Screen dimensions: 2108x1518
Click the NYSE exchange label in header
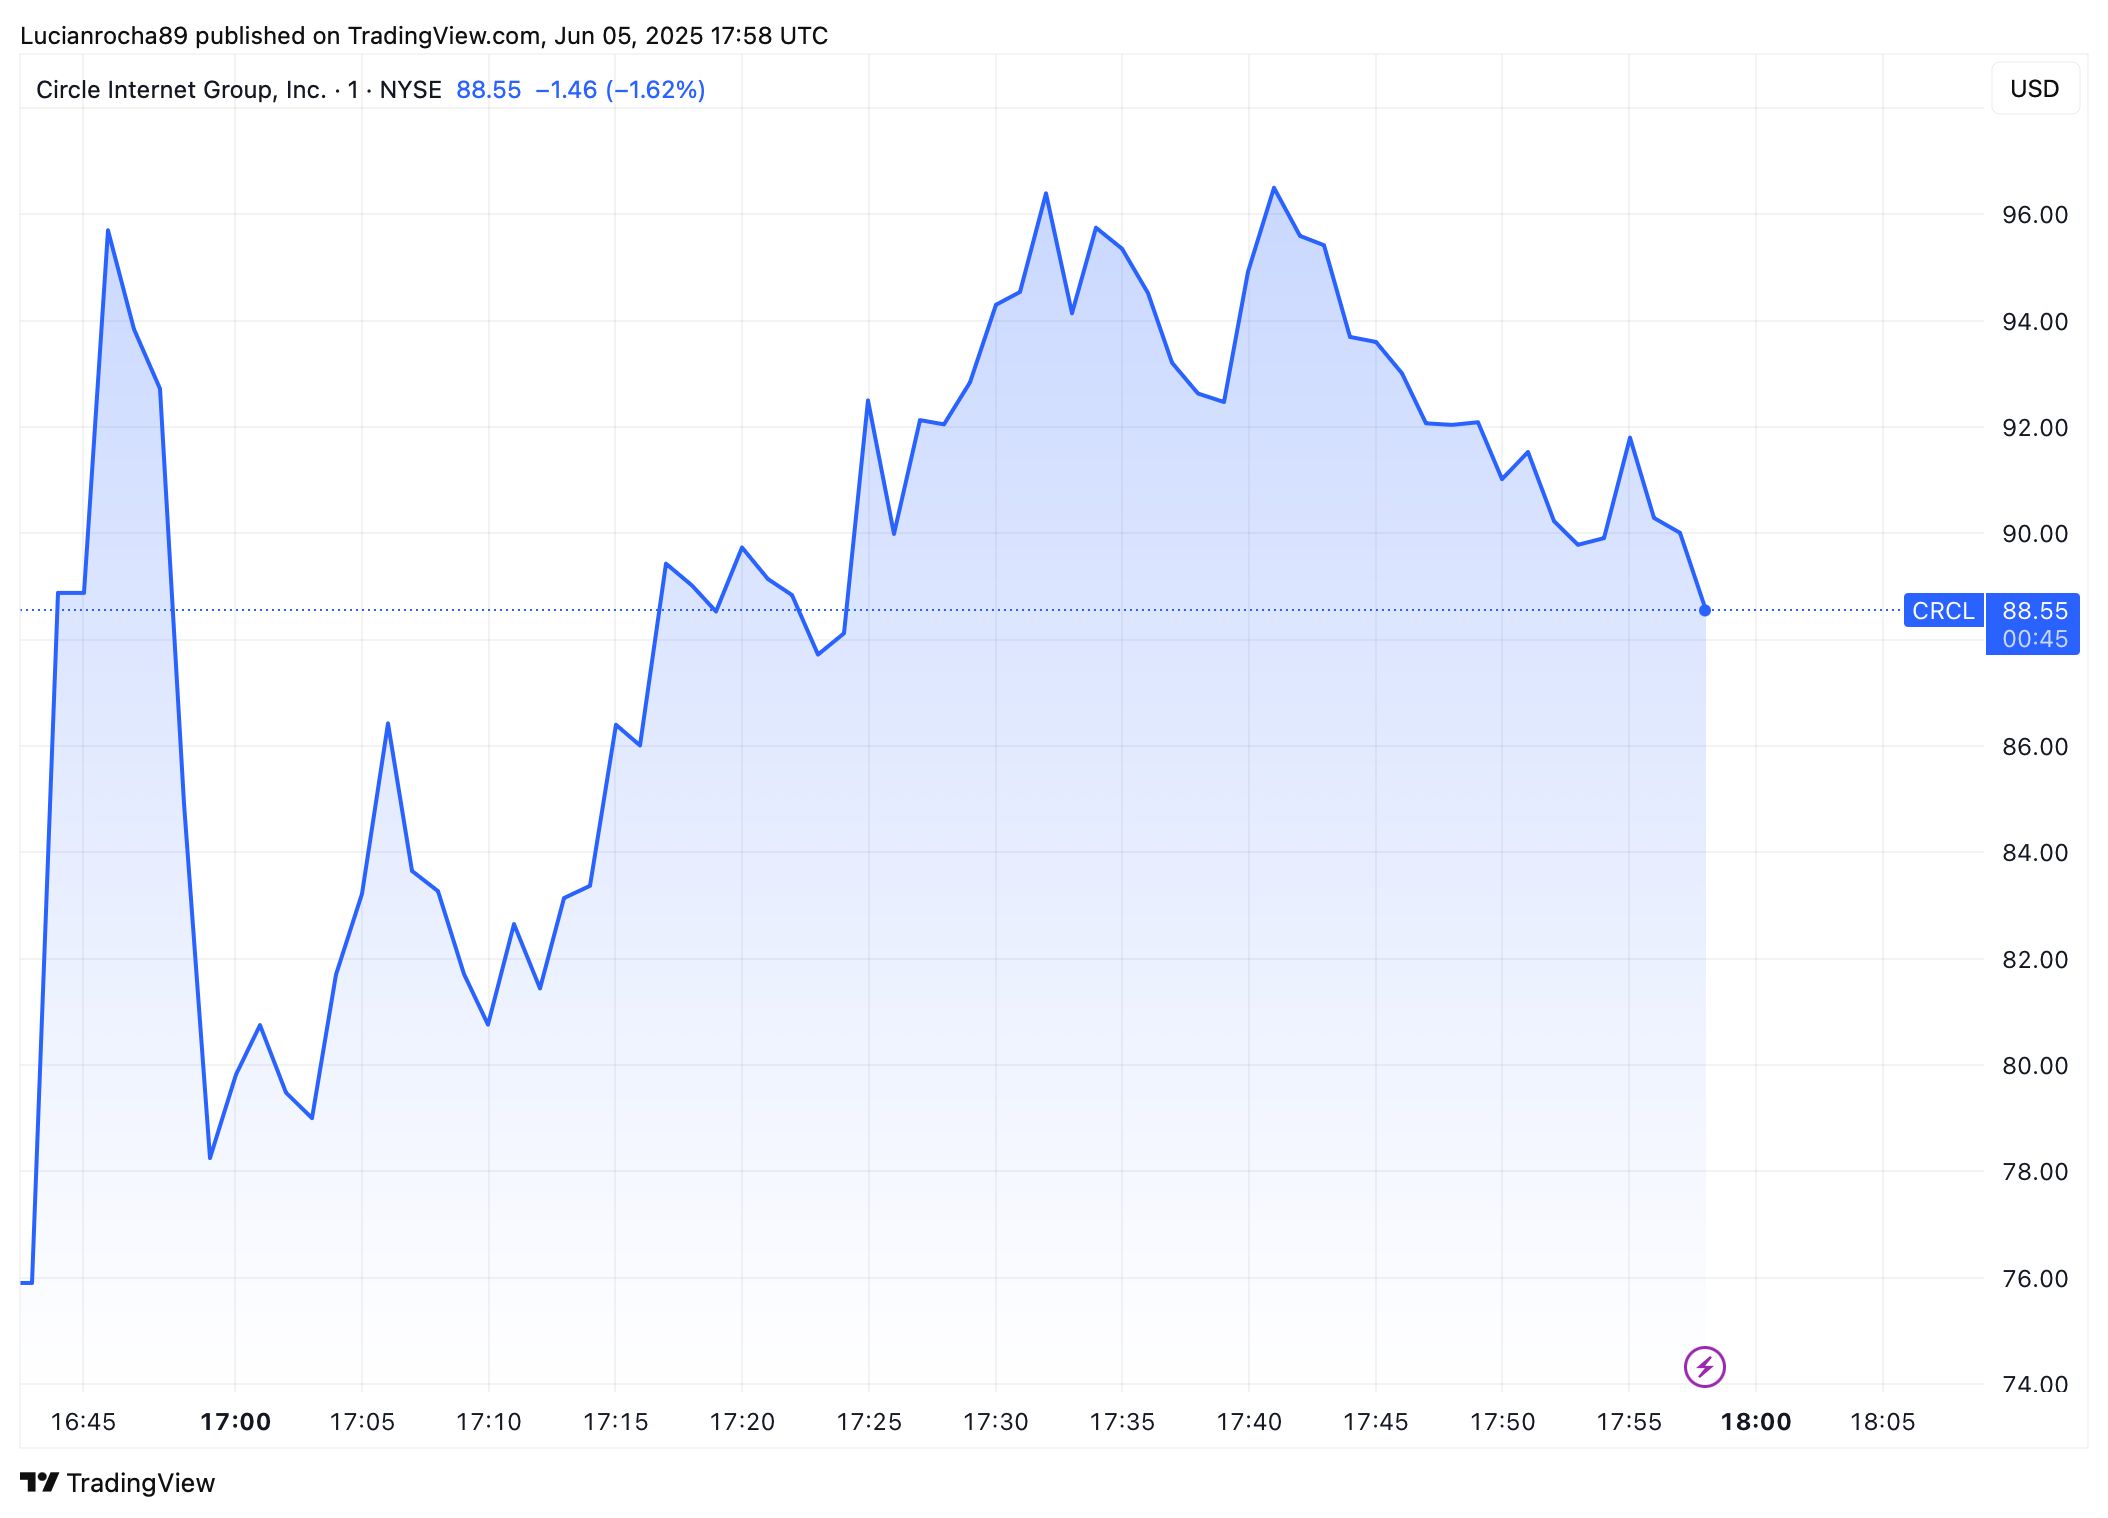[410, 90]
